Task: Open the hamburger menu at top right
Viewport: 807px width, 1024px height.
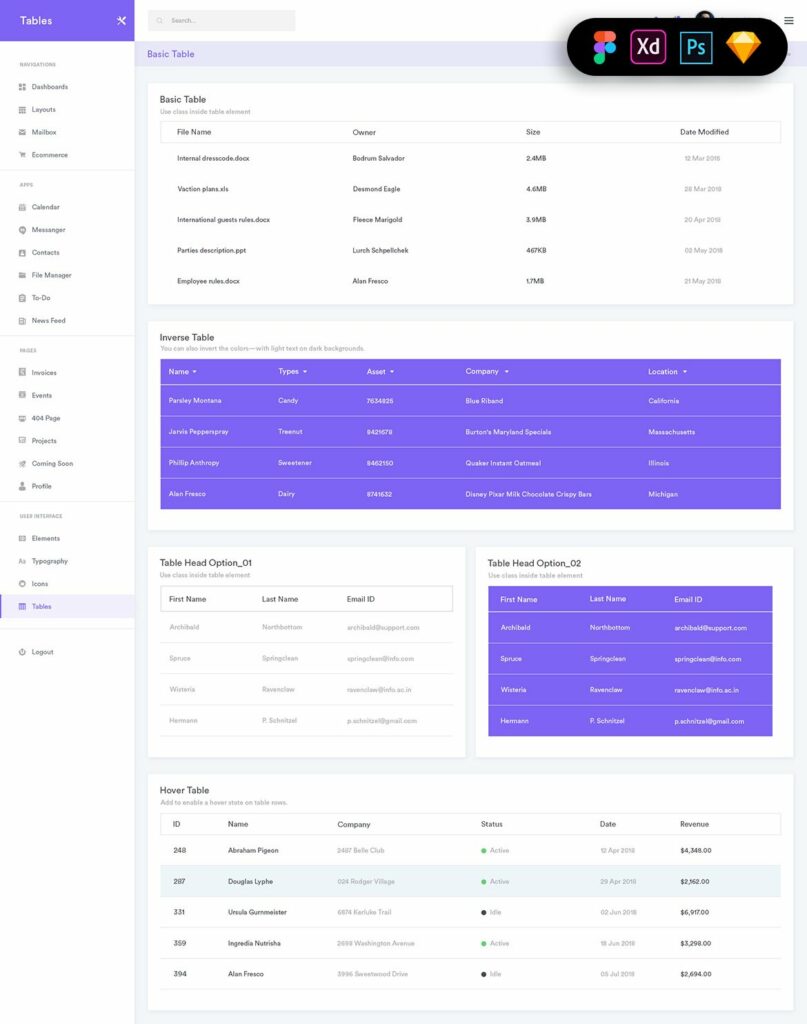Action: pyautogui.click(x=789, y=20)
